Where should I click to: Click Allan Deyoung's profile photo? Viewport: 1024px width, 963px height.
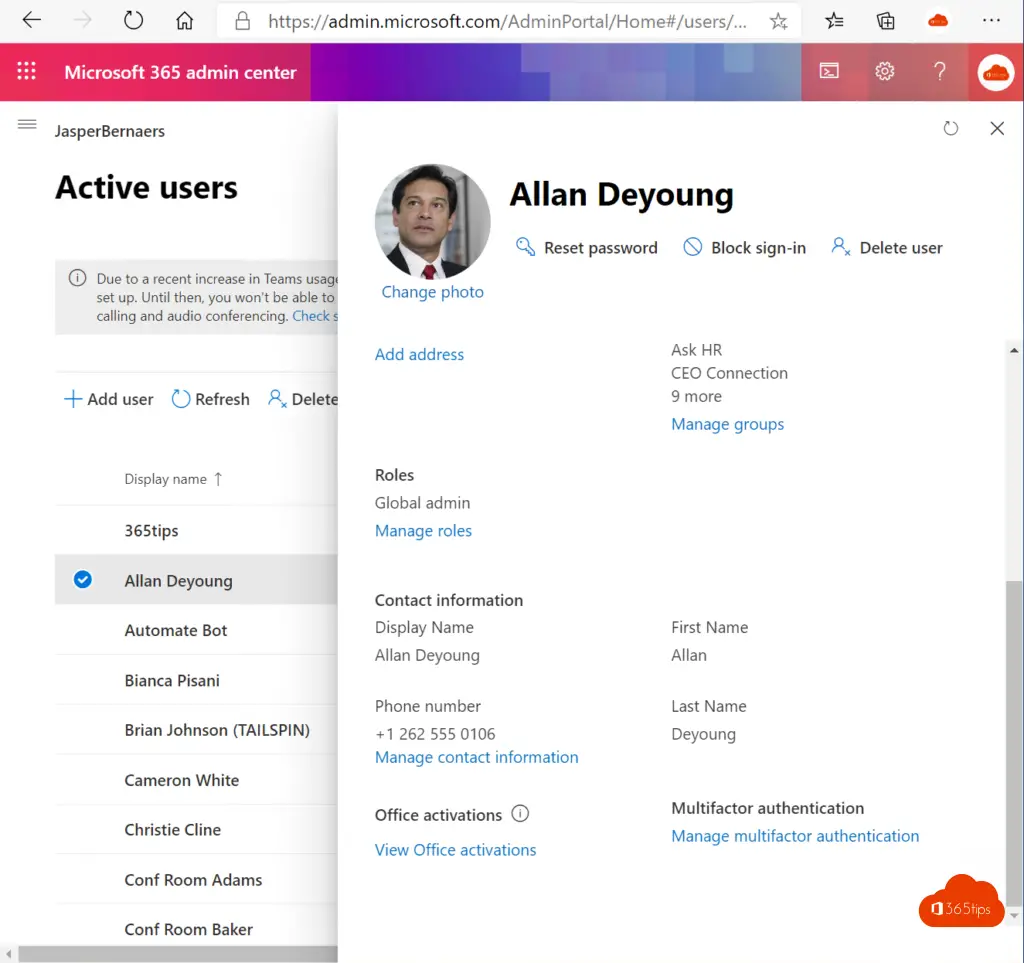pyautogui.click(x=432, y=221)
